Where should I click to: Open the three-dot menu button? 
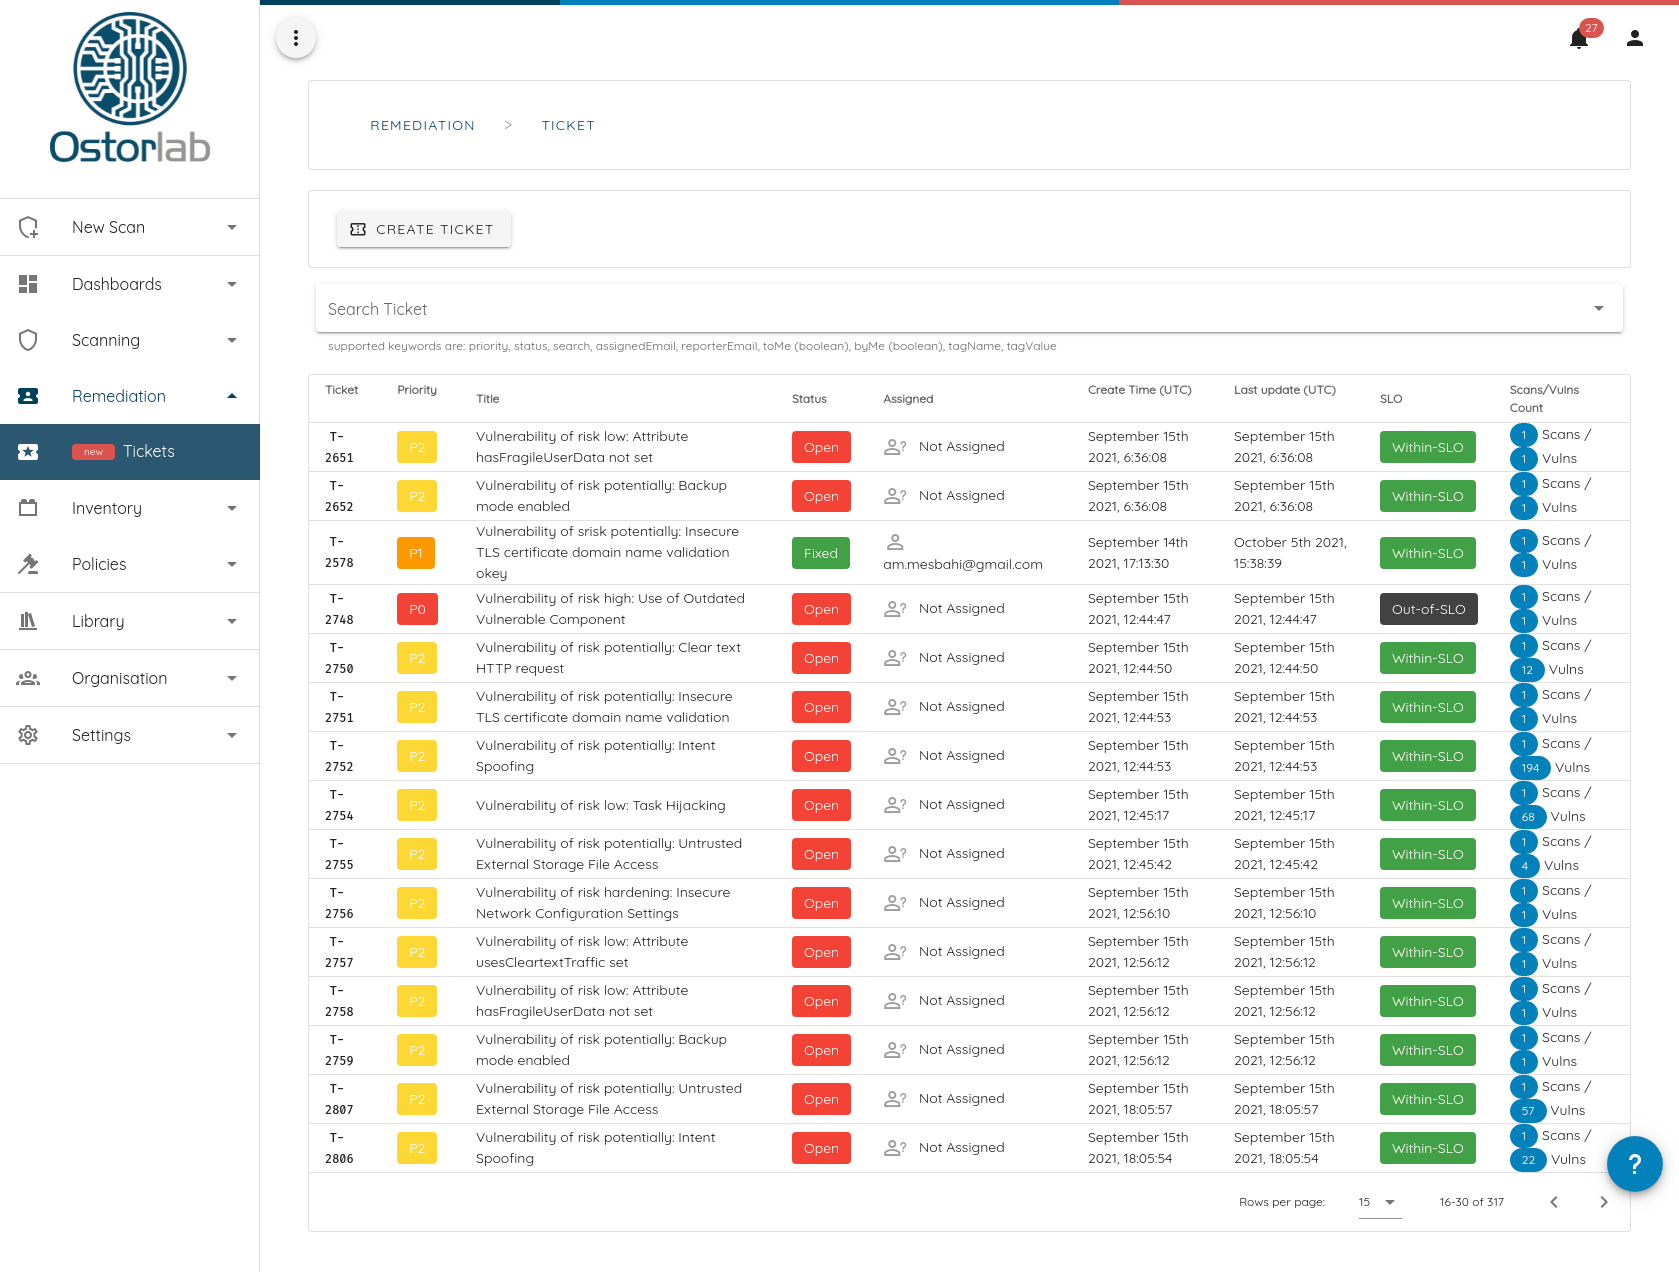point(296,38)
